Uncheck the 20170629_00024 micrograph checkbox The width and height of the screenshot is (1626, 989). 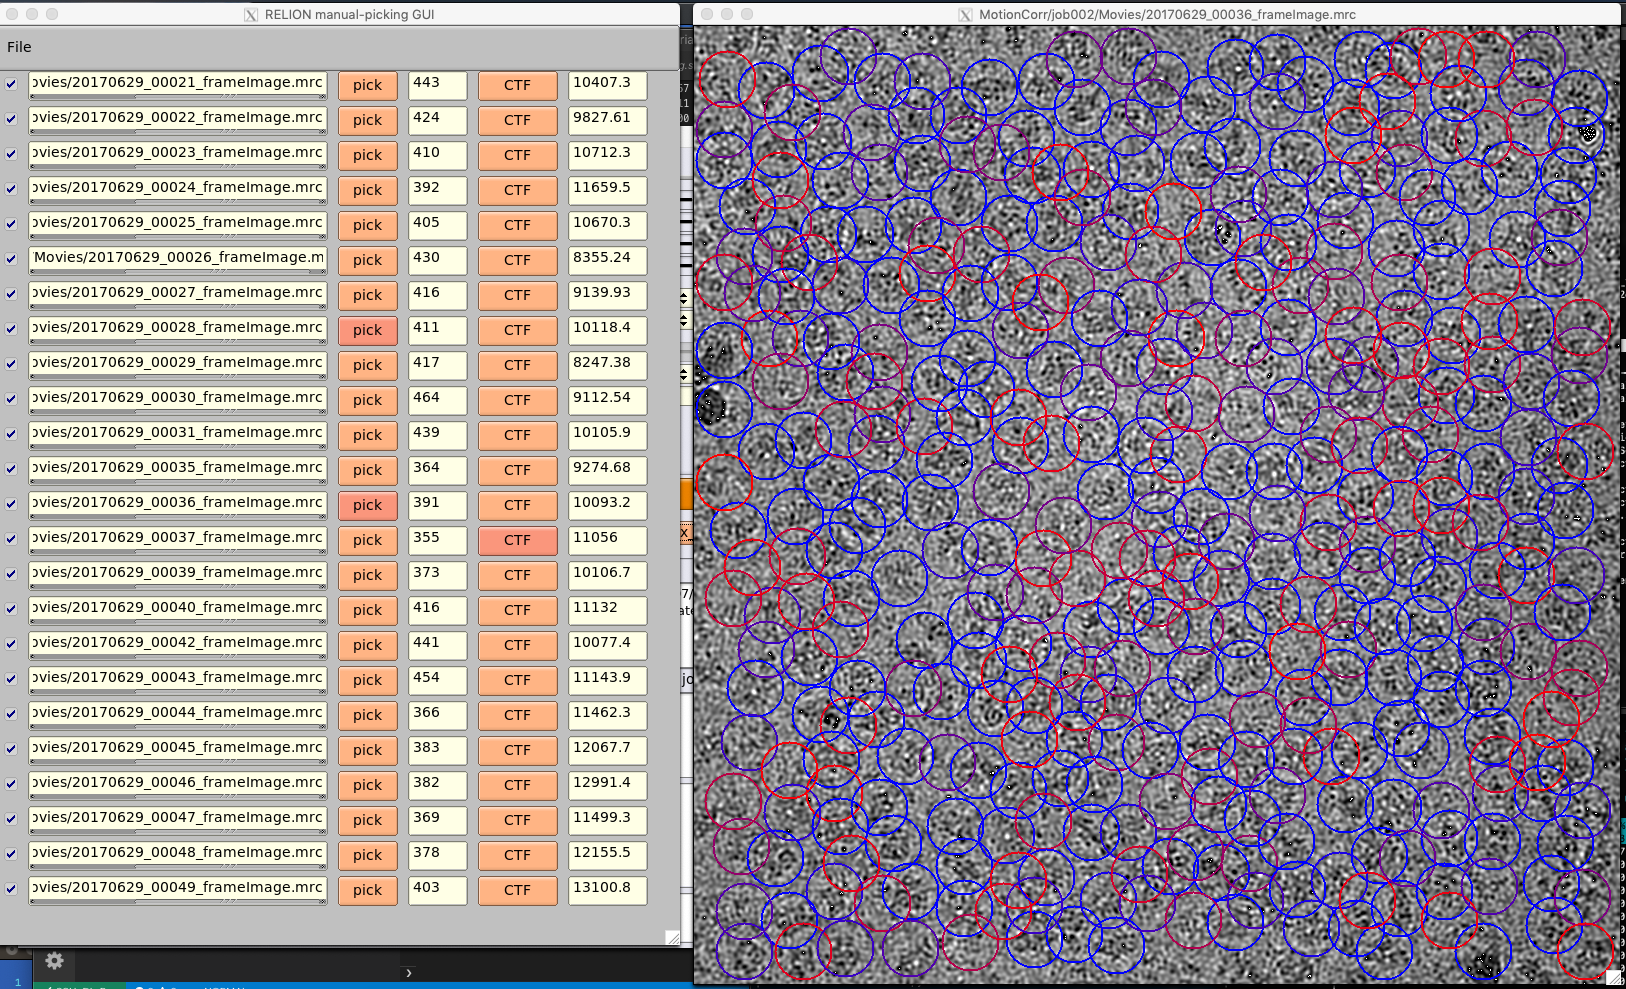(11, 189)
